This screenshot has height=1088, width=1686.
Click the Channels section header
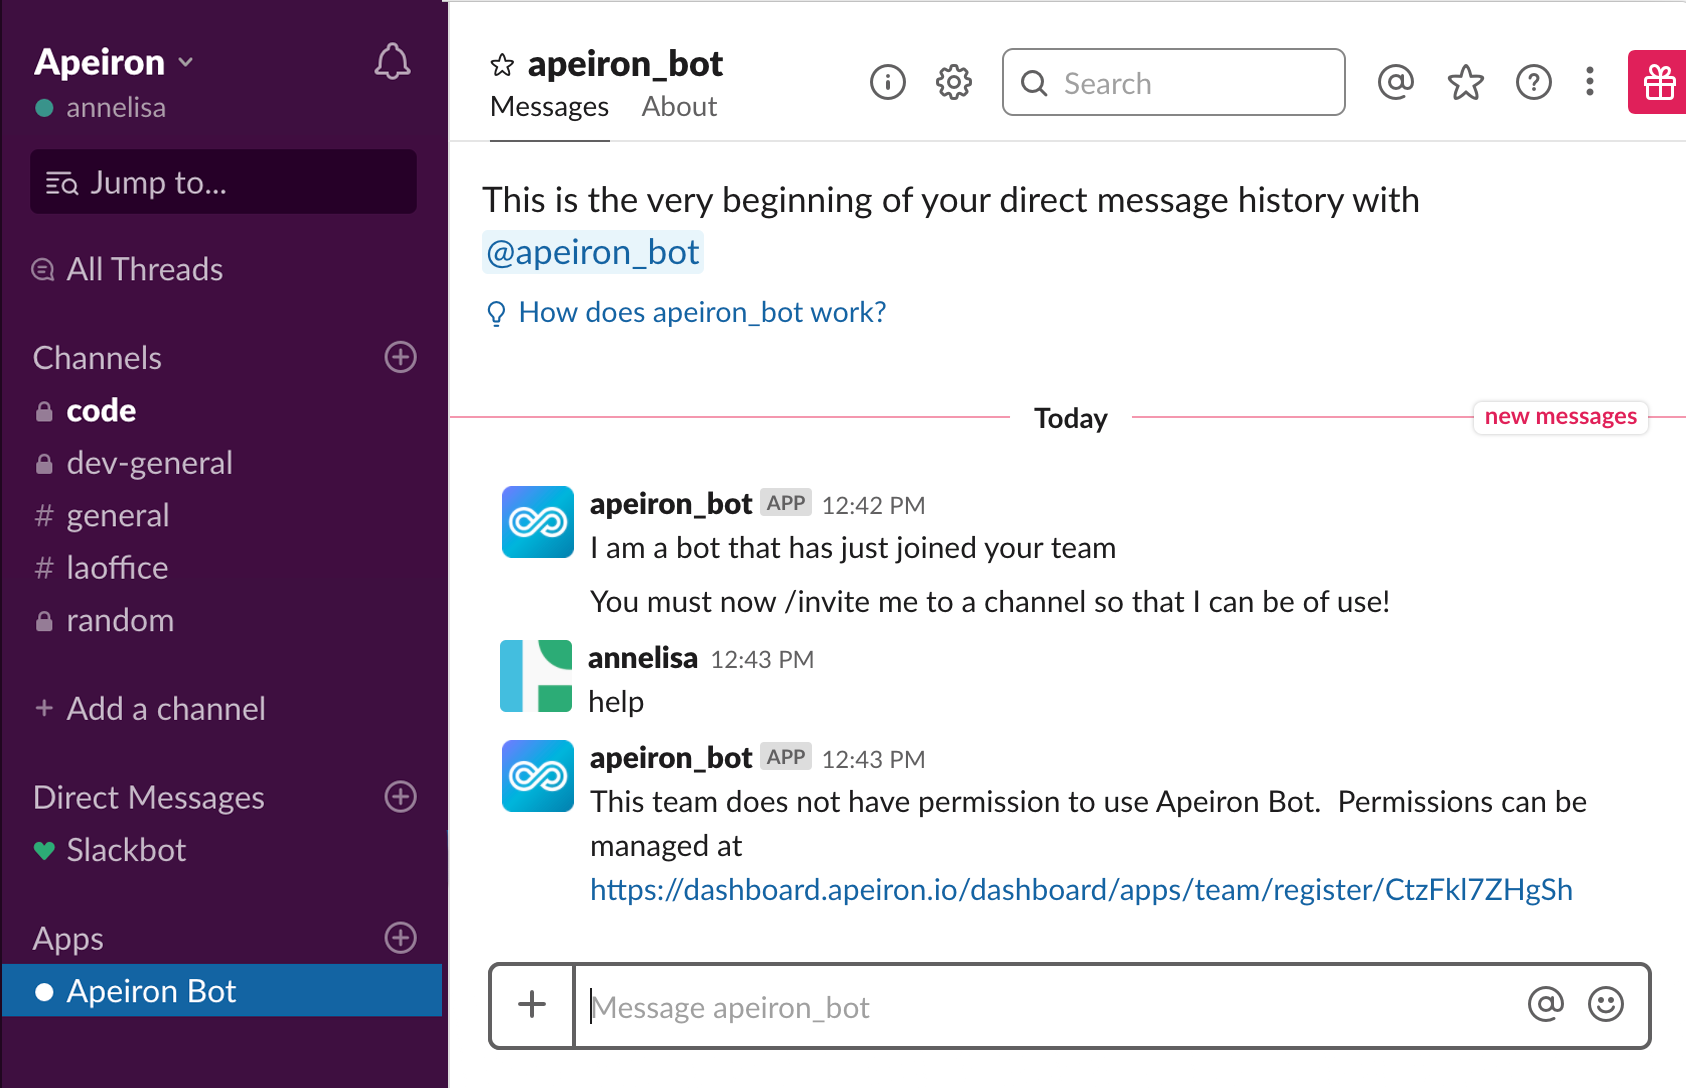pos(97,358)
